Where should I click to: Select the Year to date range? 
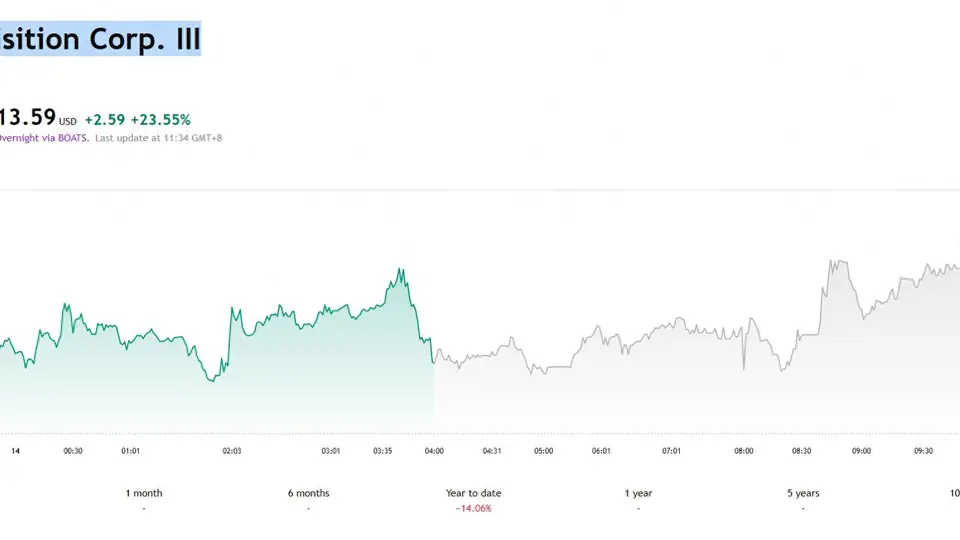pyautogui.click(x=473, y=493)
